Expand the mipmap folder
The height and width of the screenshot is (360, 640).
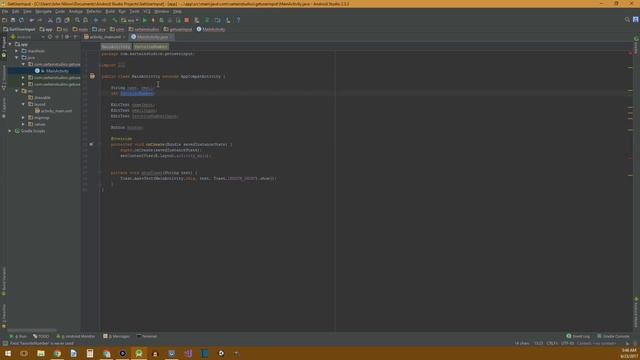click(23, 118)
